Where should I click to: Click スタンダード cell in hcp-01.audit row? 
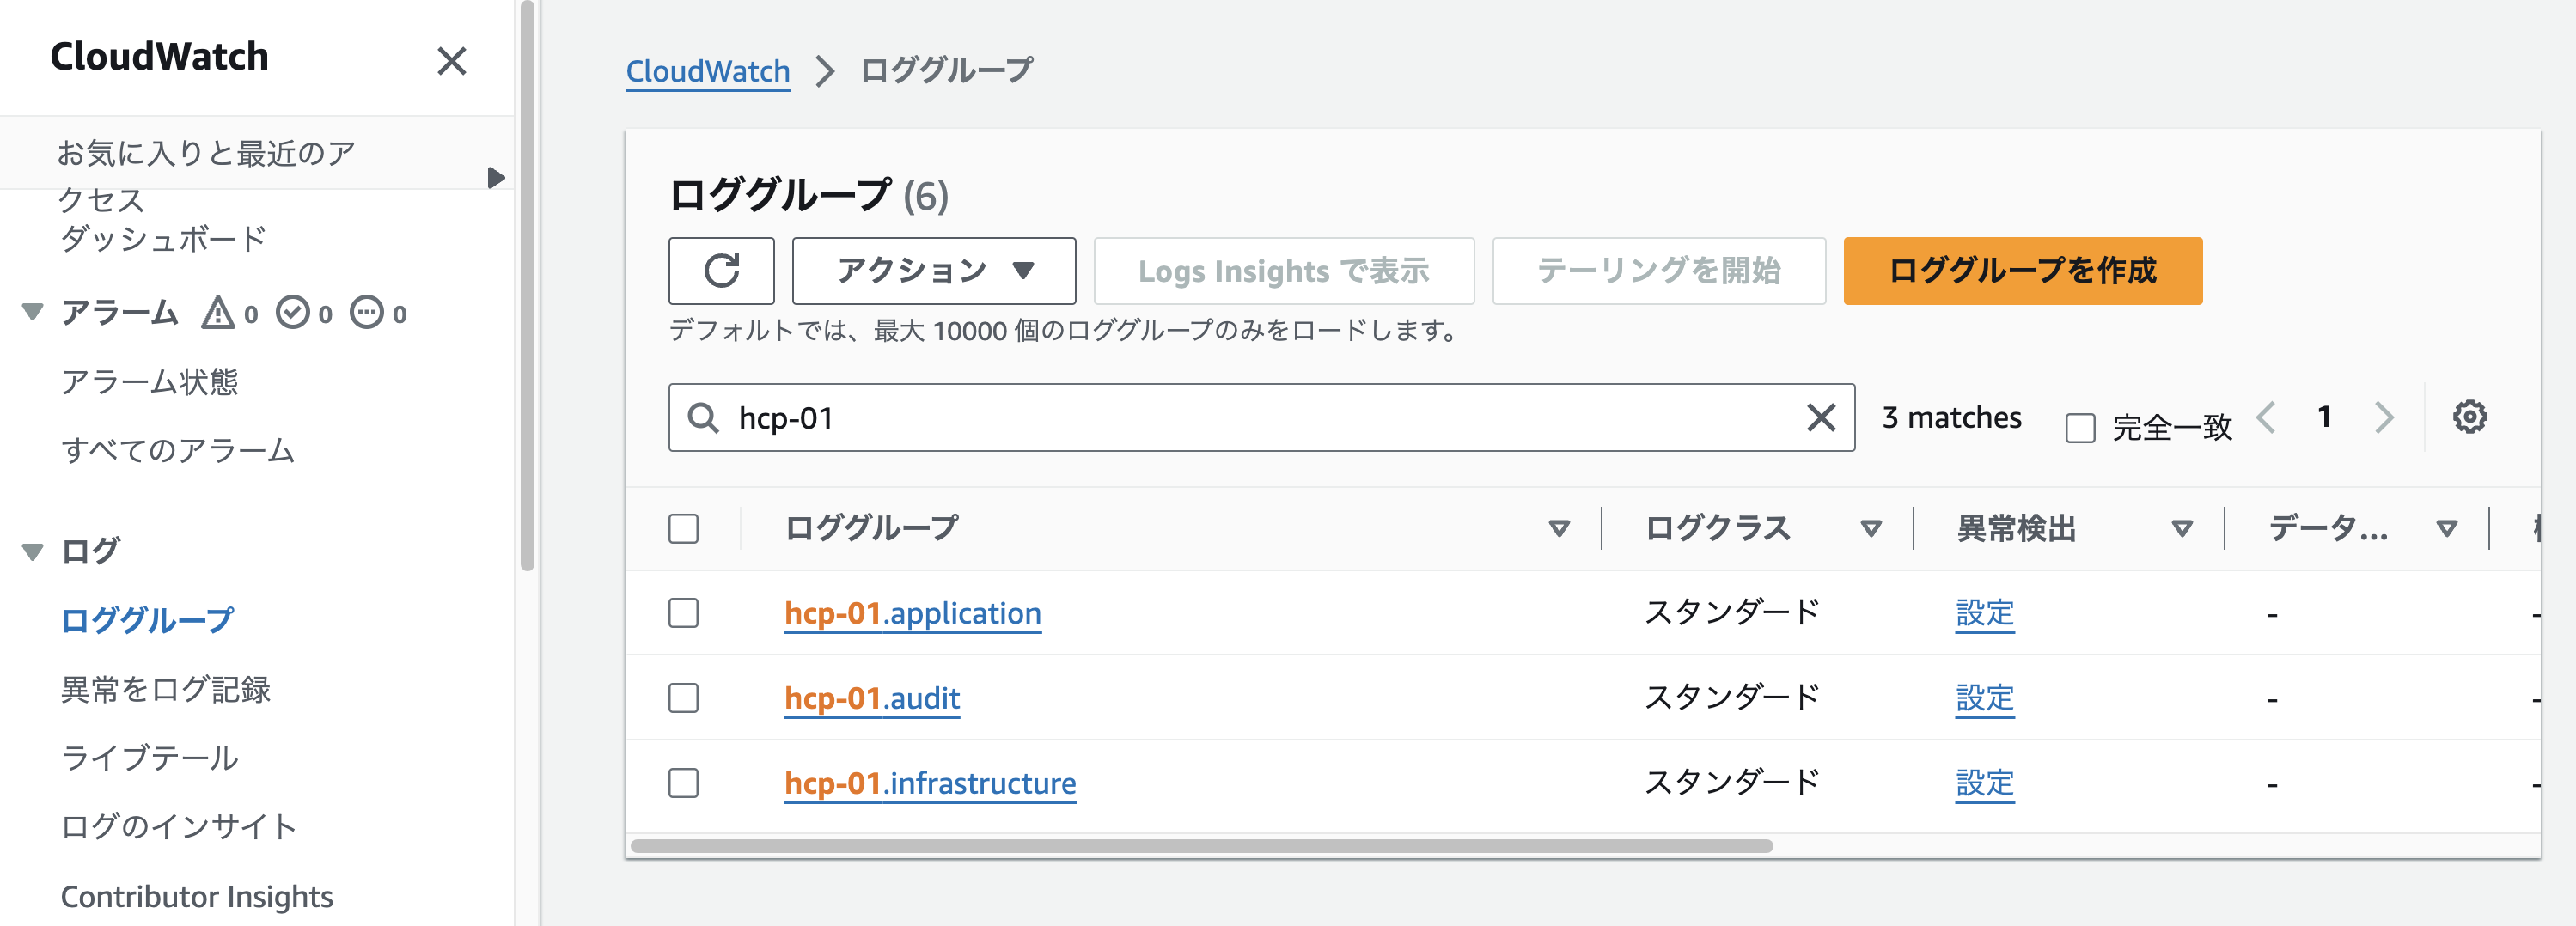click(1732, 698)
